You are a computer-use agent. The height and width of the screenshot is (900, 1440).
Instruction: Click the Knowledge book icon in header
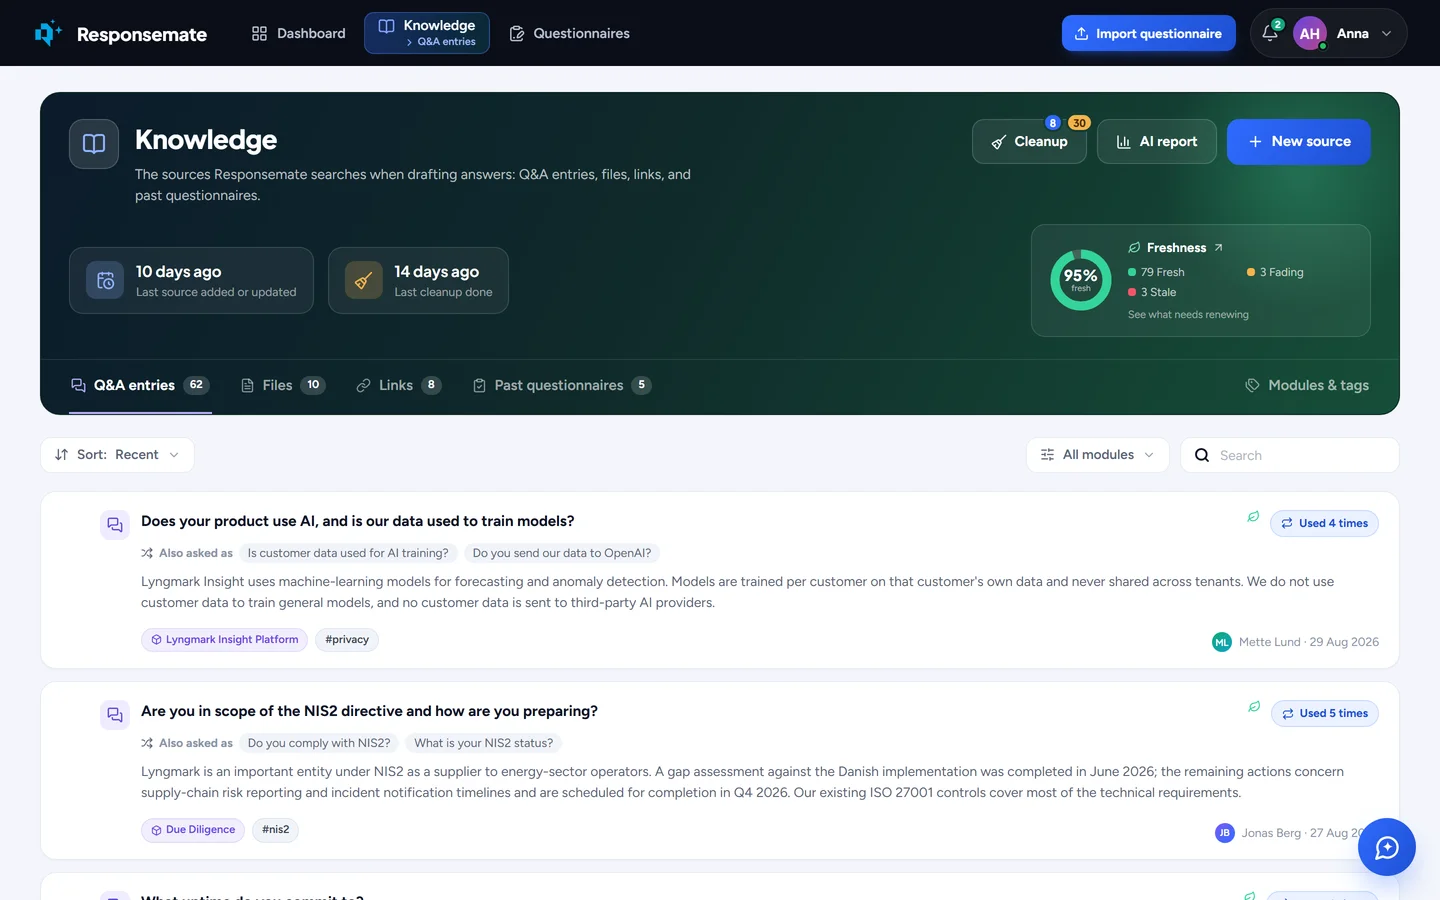(94, 144)
